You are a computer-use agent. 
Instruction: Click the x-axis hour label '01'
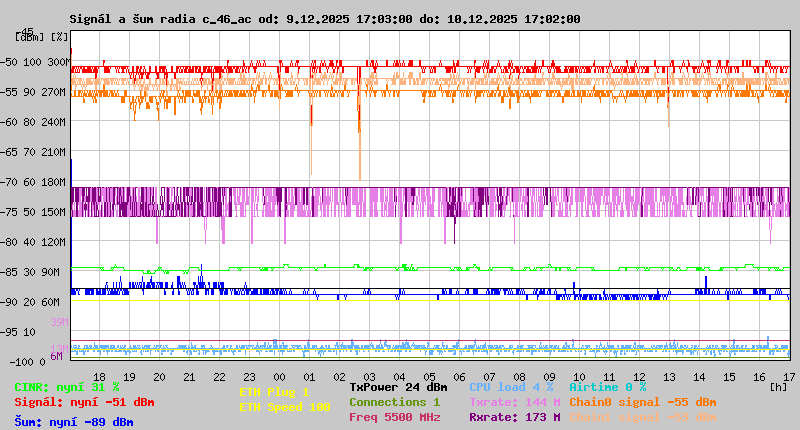(x=309, y=377)
